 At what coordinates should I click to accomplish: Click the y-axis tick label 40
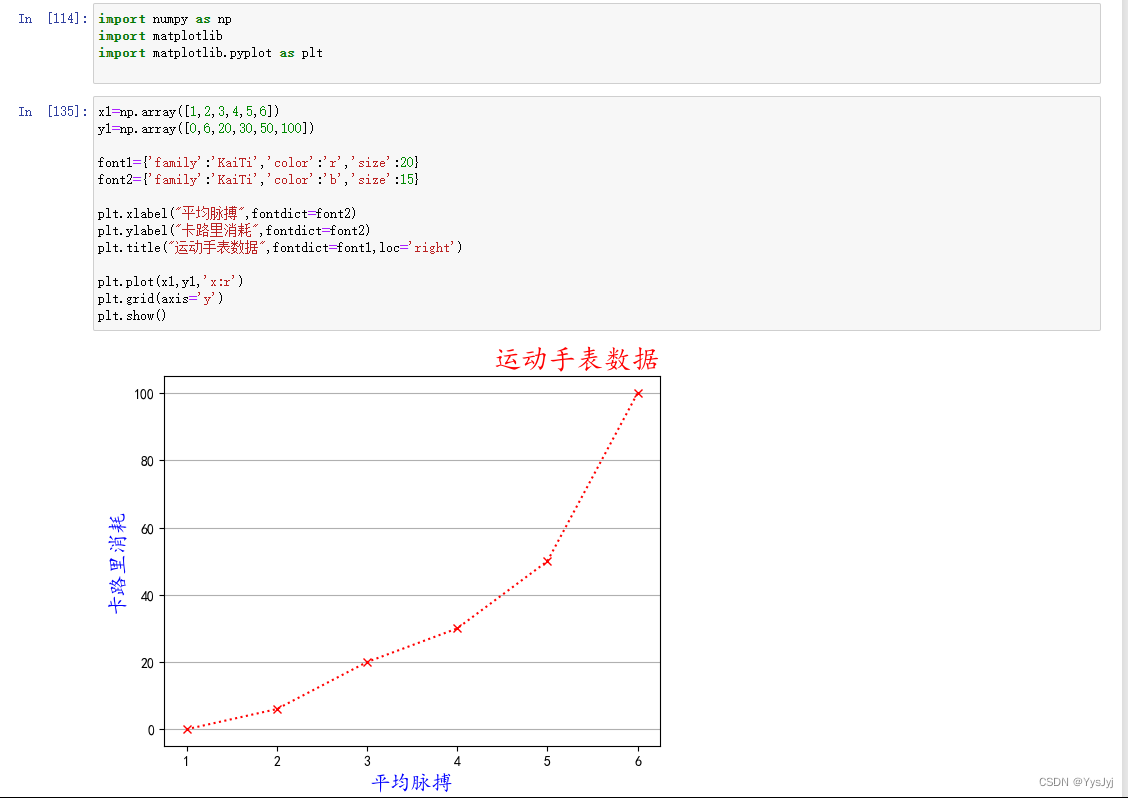(147, 596)
